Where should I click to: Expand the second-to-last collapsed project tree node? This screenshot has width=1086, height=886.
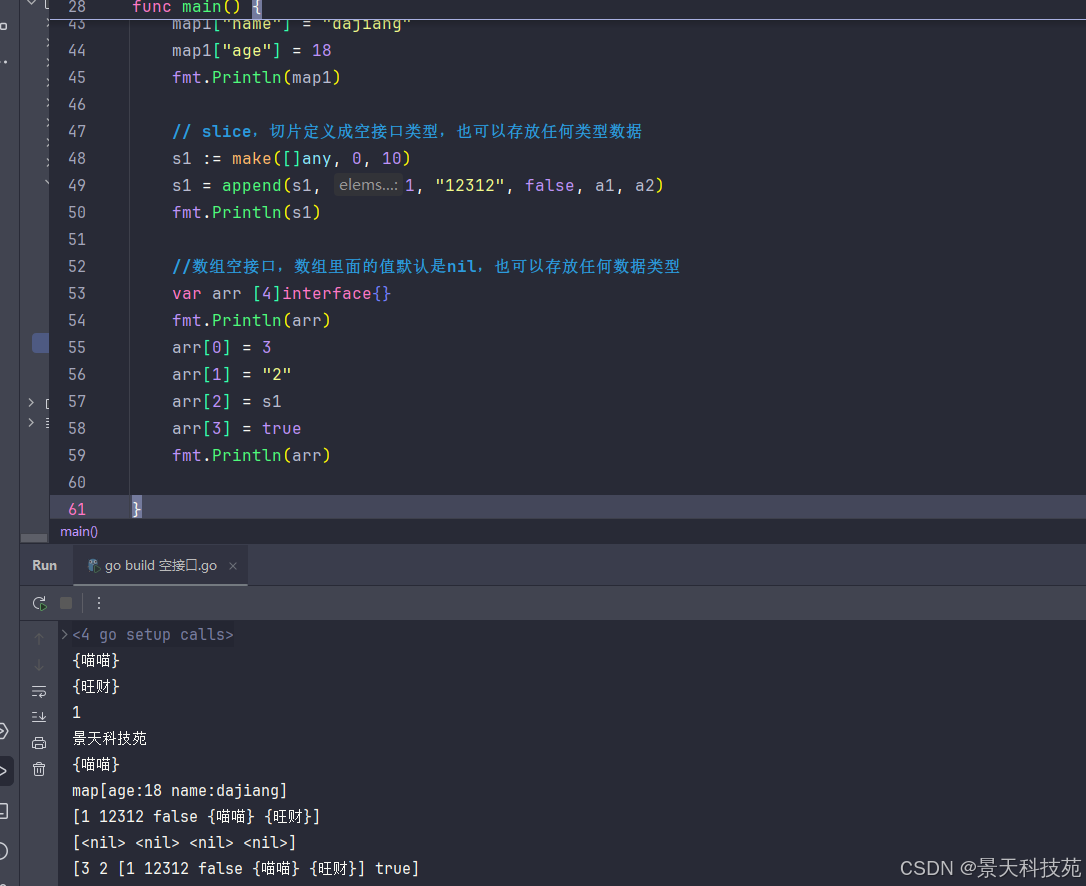point(31,402)
